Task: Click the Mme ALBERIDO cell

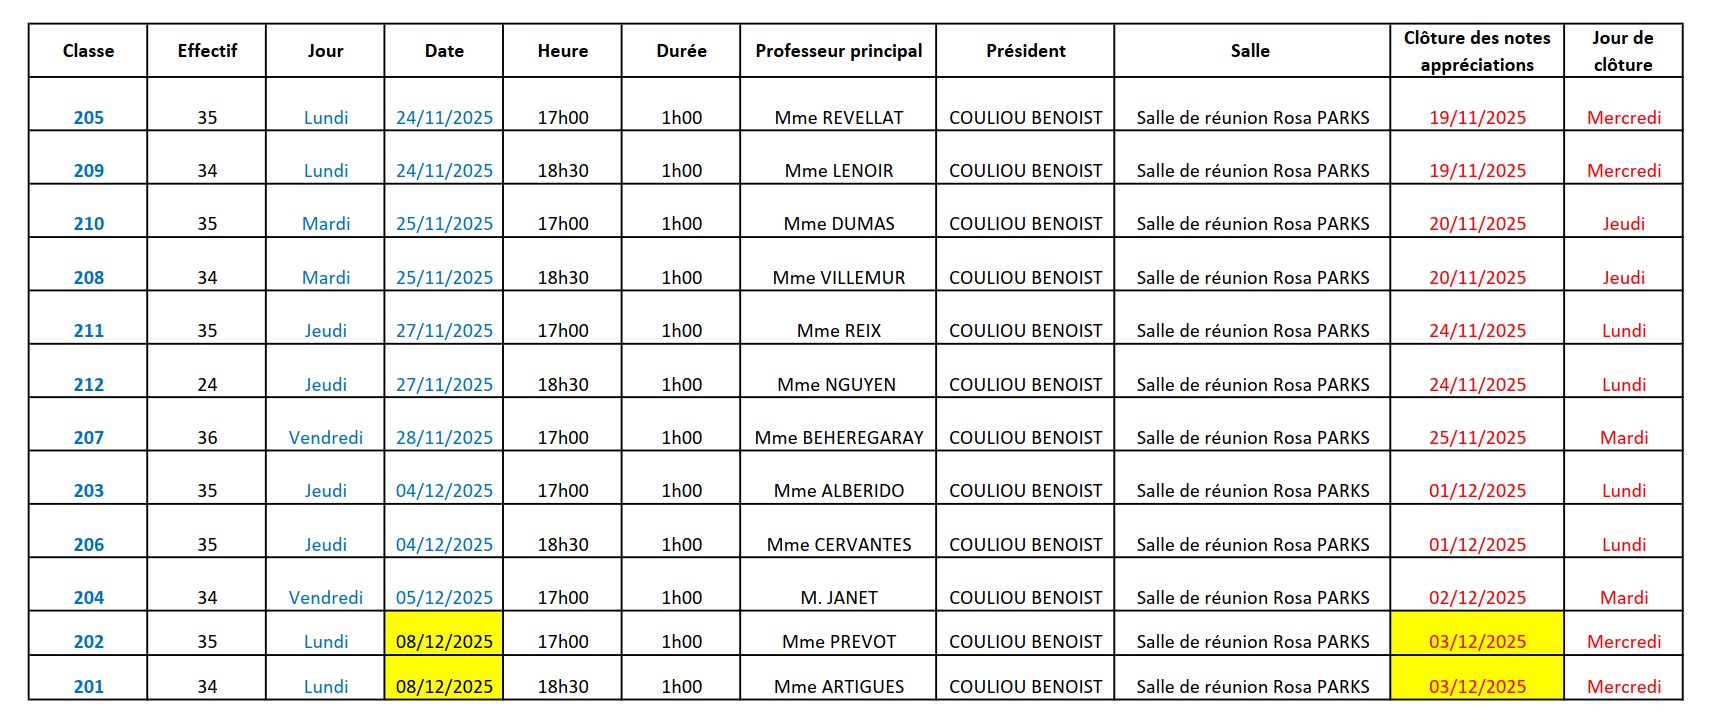Action: [838, 490]
